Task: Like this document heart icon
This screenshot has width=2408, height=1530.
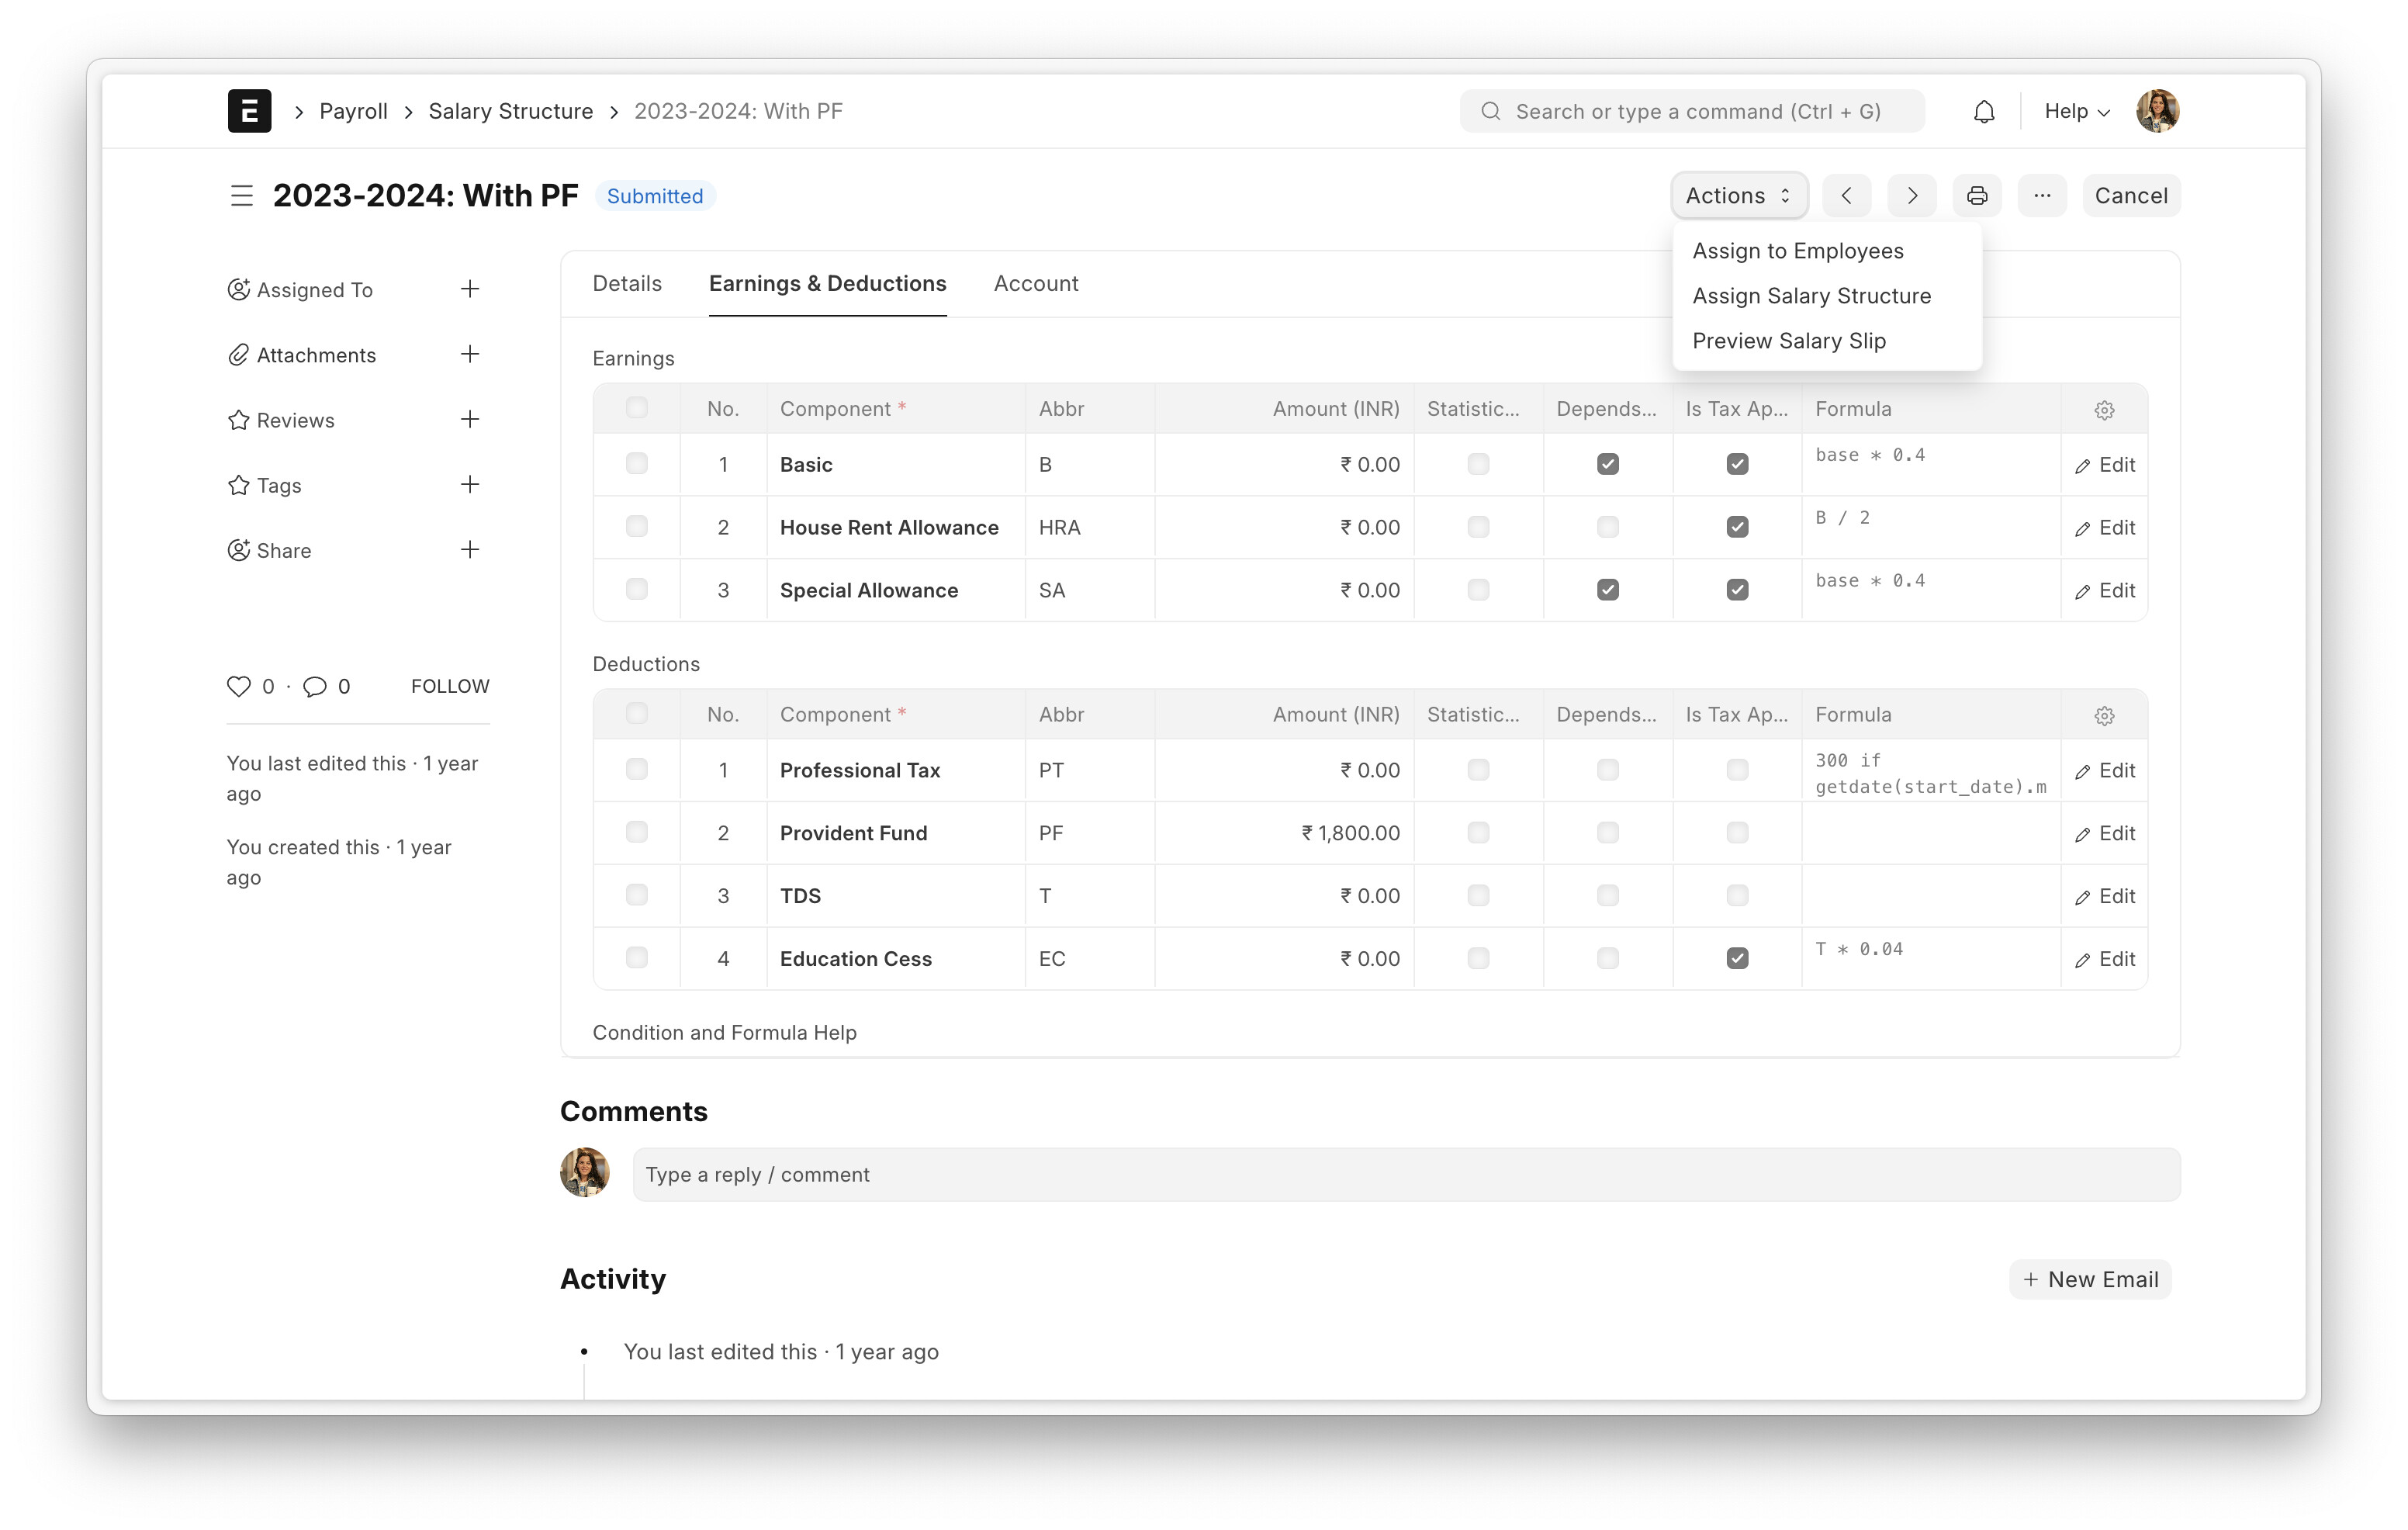Action: click(238, 686)
